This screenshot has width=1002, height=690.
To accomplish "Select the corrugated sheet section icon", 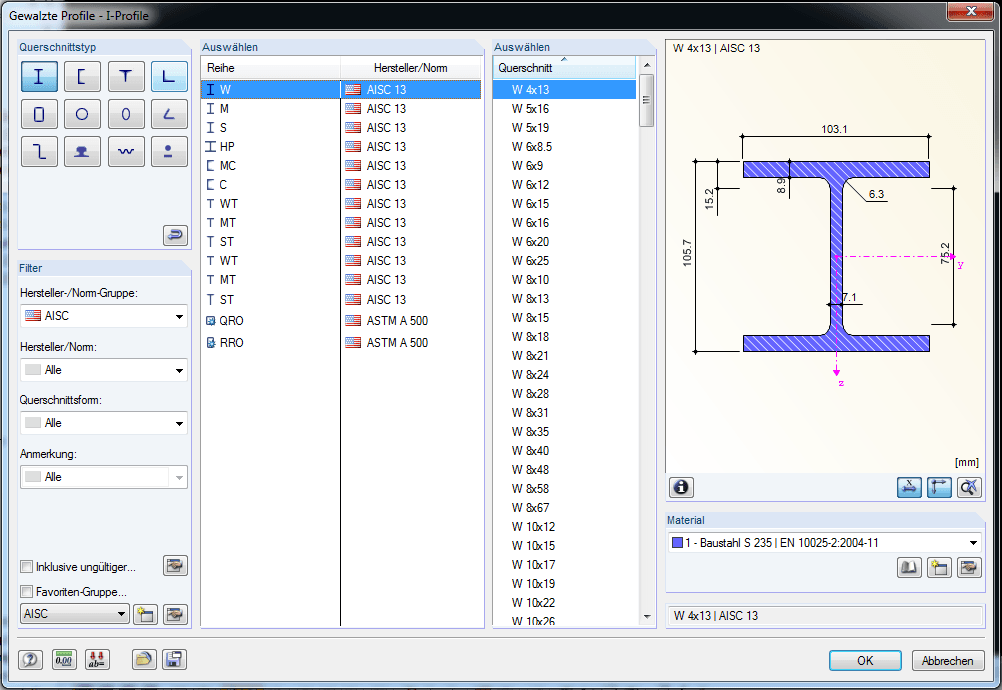I will (126, 151).
